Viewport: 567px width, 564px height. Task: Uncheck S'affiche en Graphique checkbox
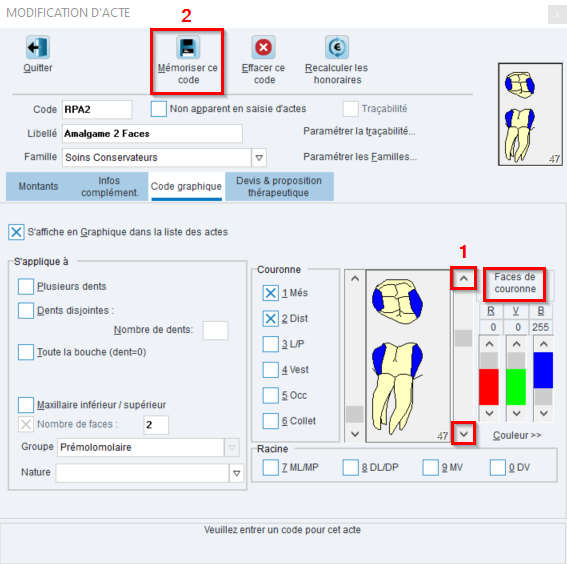pos(16,232)
